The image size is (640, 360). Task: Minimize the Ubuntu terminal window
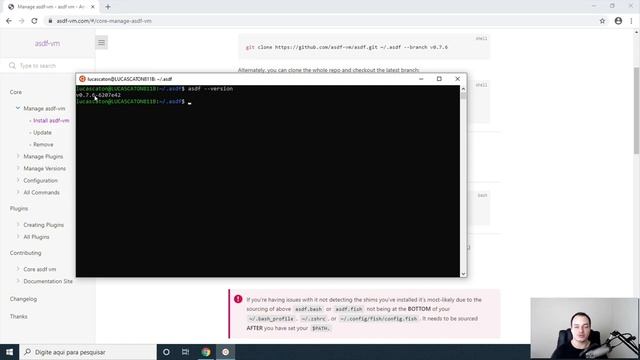tap(421, 79)
